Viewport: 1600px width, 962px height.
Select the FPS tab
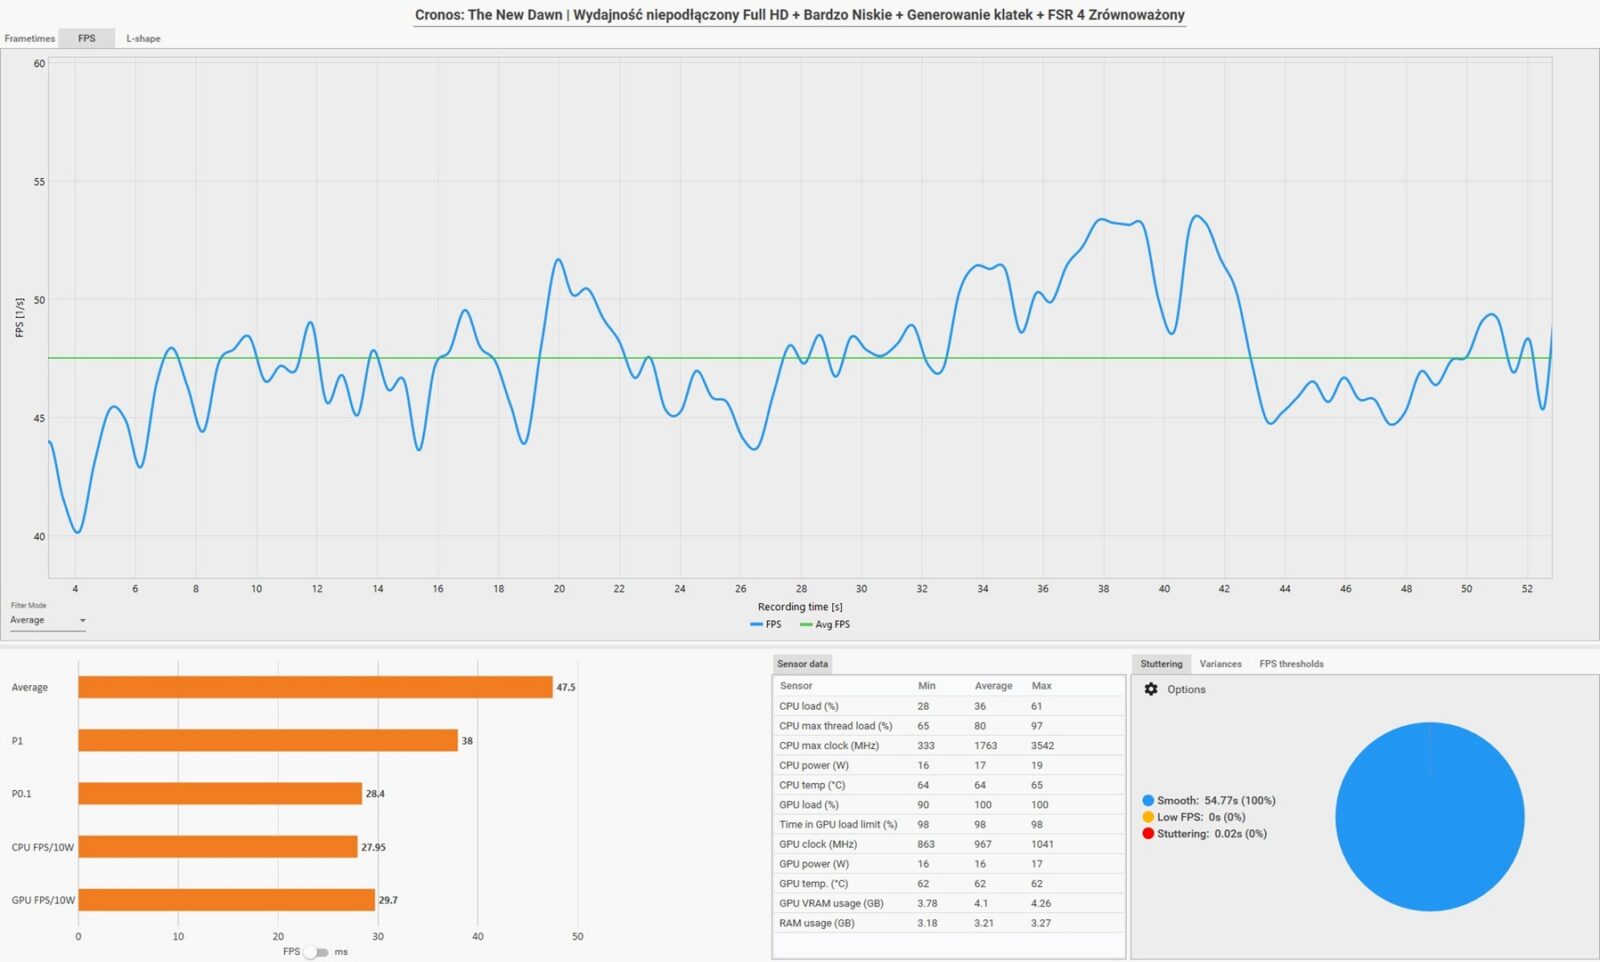point(87,38)
